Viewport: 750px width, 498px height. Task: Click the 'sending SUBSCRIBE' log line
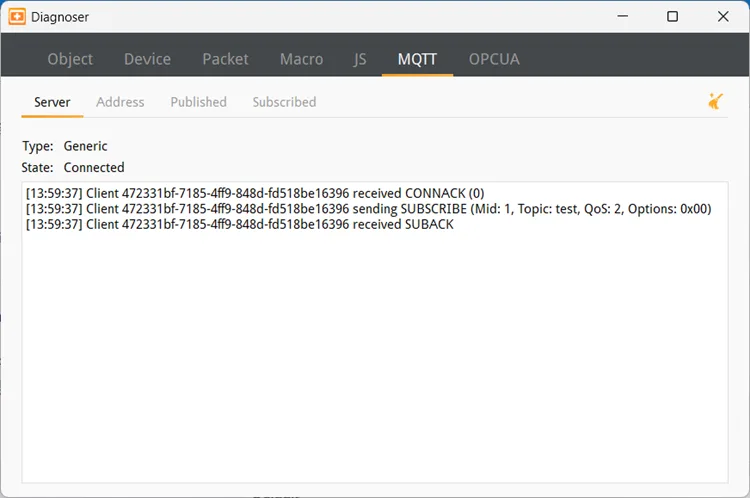[x=368, y=209]
